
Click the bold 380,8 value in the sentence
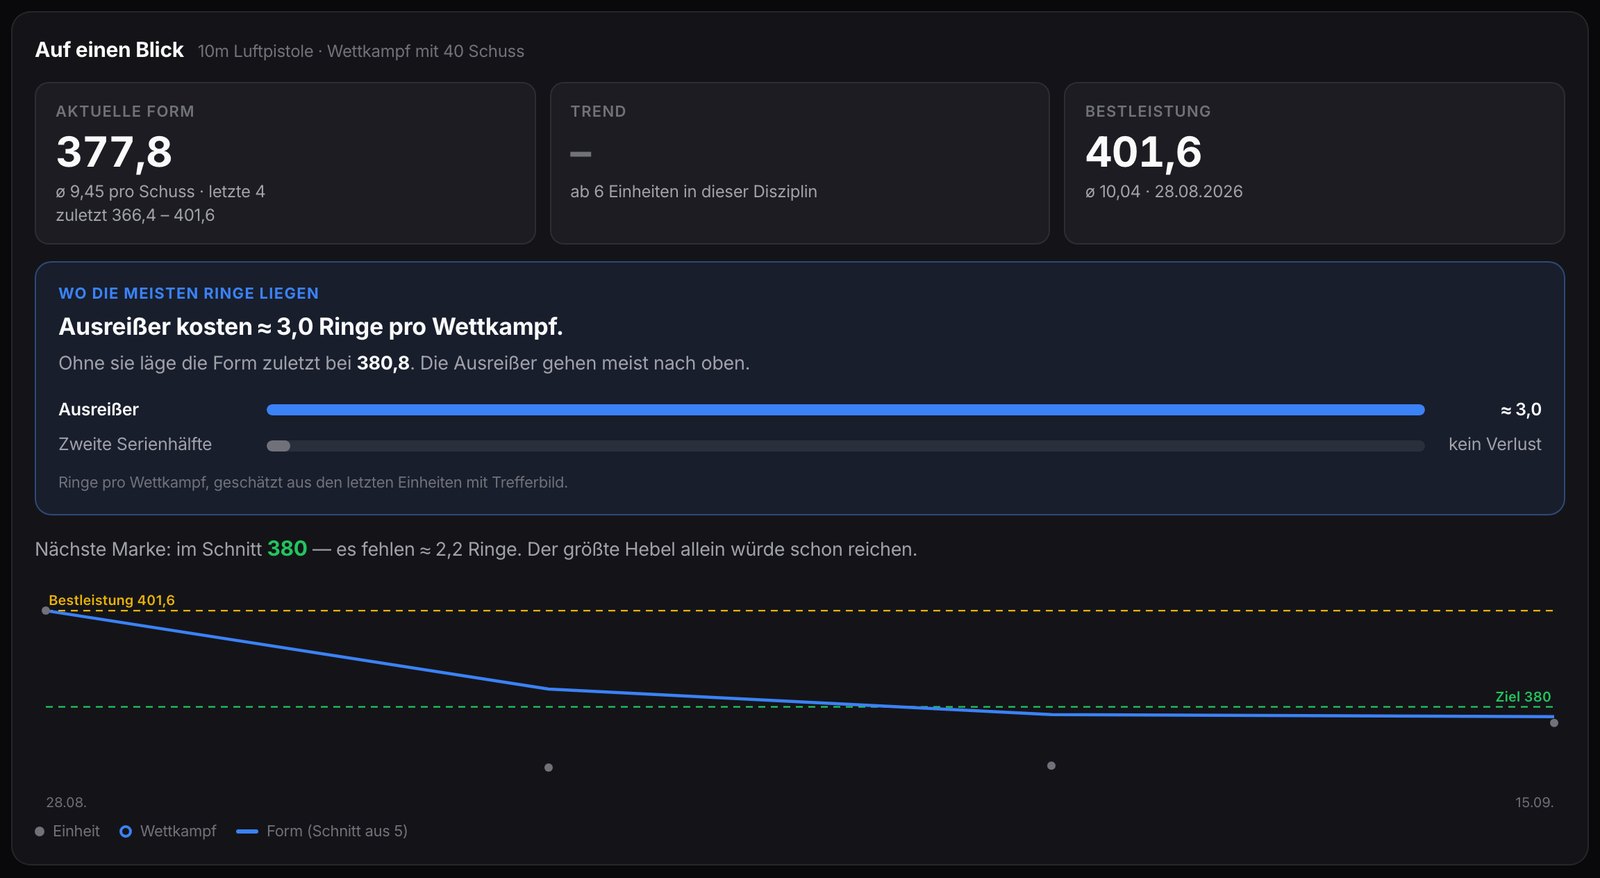point(383,364)
